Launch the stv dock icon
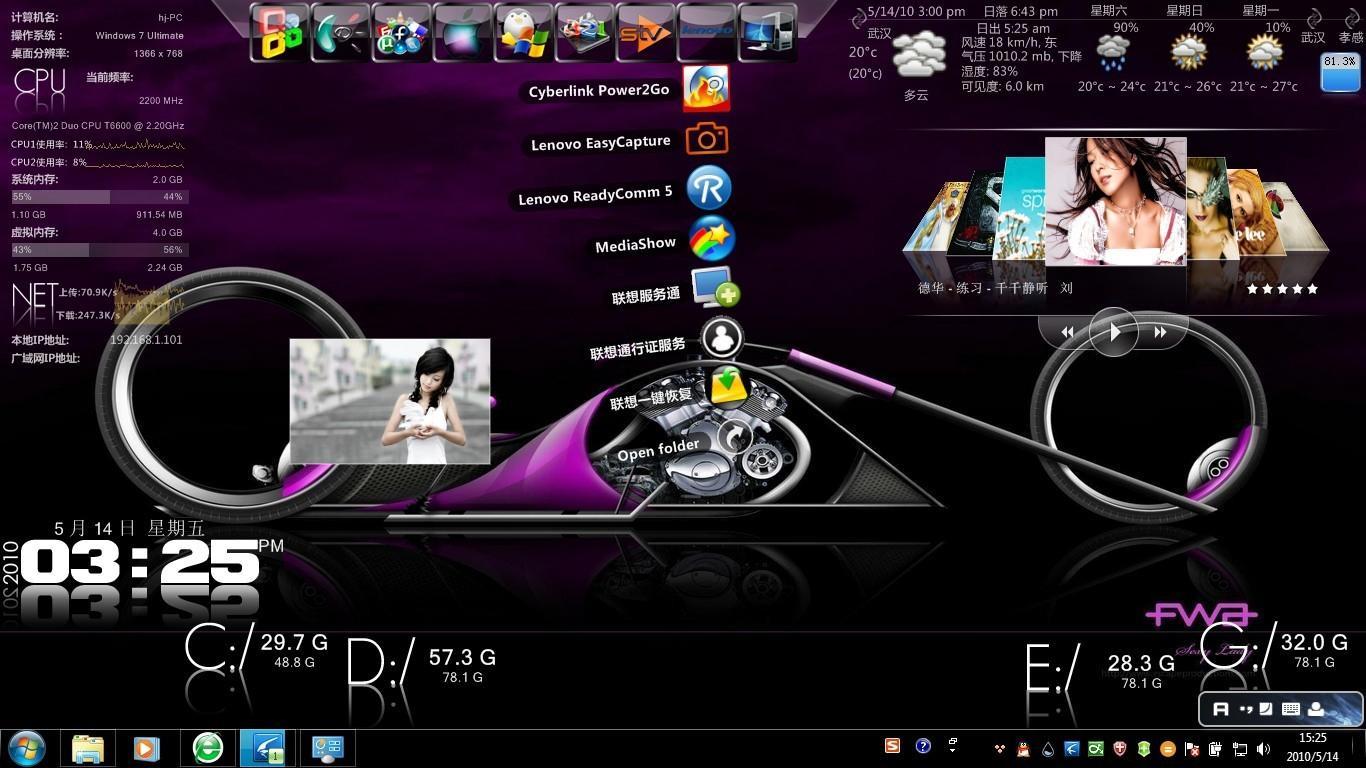This screenshot has height=768, width=1366. [645, 34]
